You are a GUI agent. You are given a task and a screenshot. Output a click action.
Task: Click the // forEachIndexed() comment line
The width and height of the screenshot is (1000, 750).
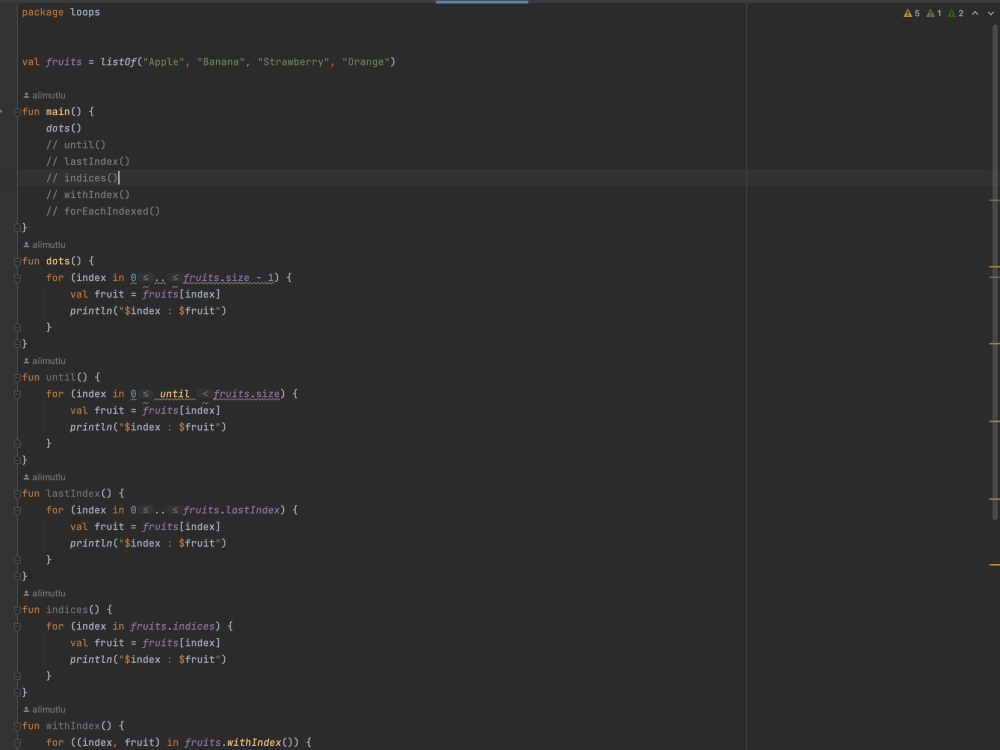point(103,211)
